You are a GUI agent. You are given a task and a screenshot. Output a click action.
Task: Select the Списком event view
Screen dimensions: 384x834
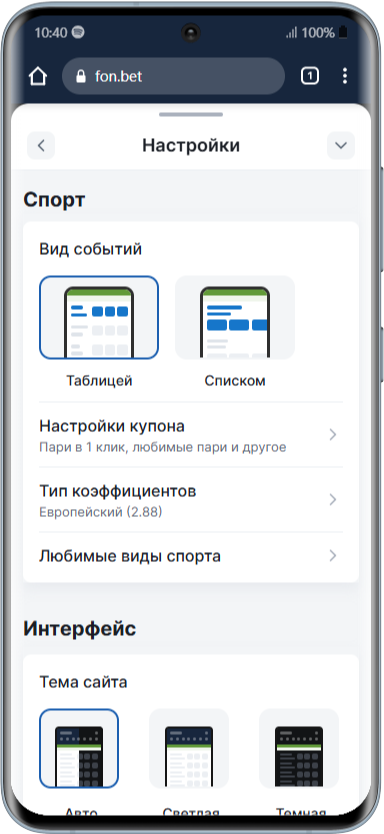pos(235,318)
